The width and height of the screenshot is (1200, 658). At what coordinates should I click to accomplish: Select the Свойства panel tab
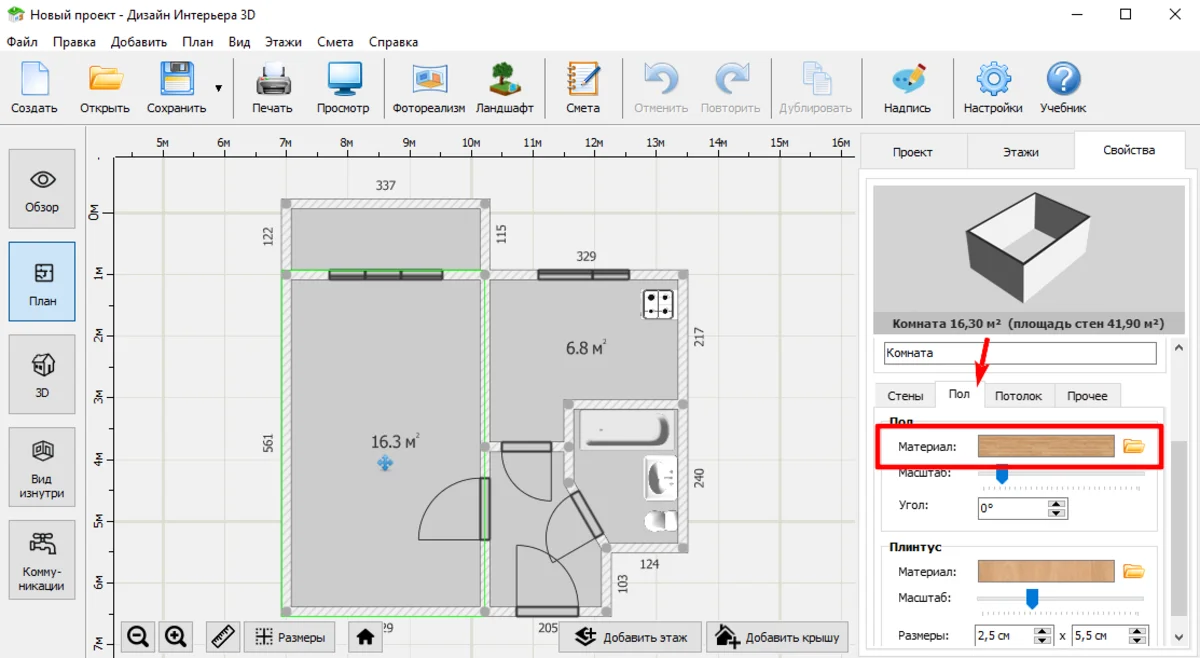click(1129, 150)
